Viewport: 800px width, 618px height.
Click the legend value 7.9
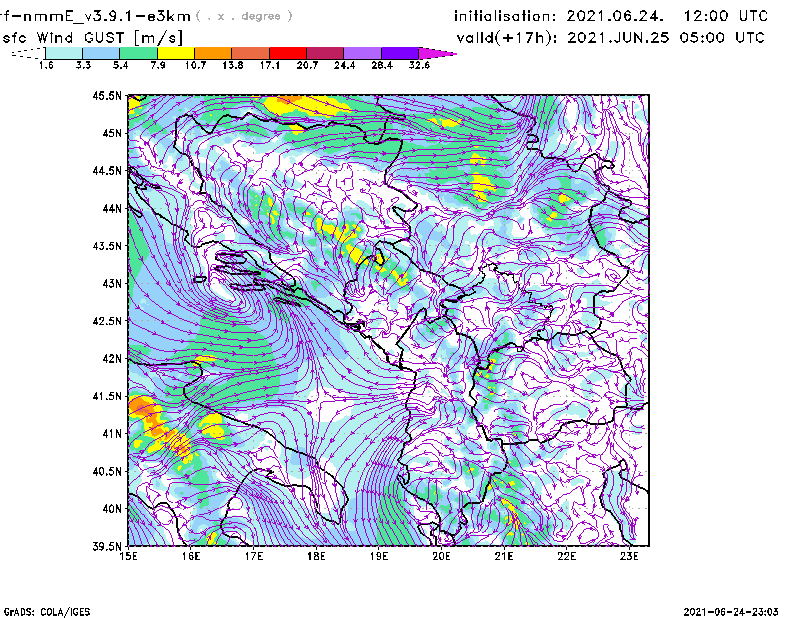coord(158,65)
